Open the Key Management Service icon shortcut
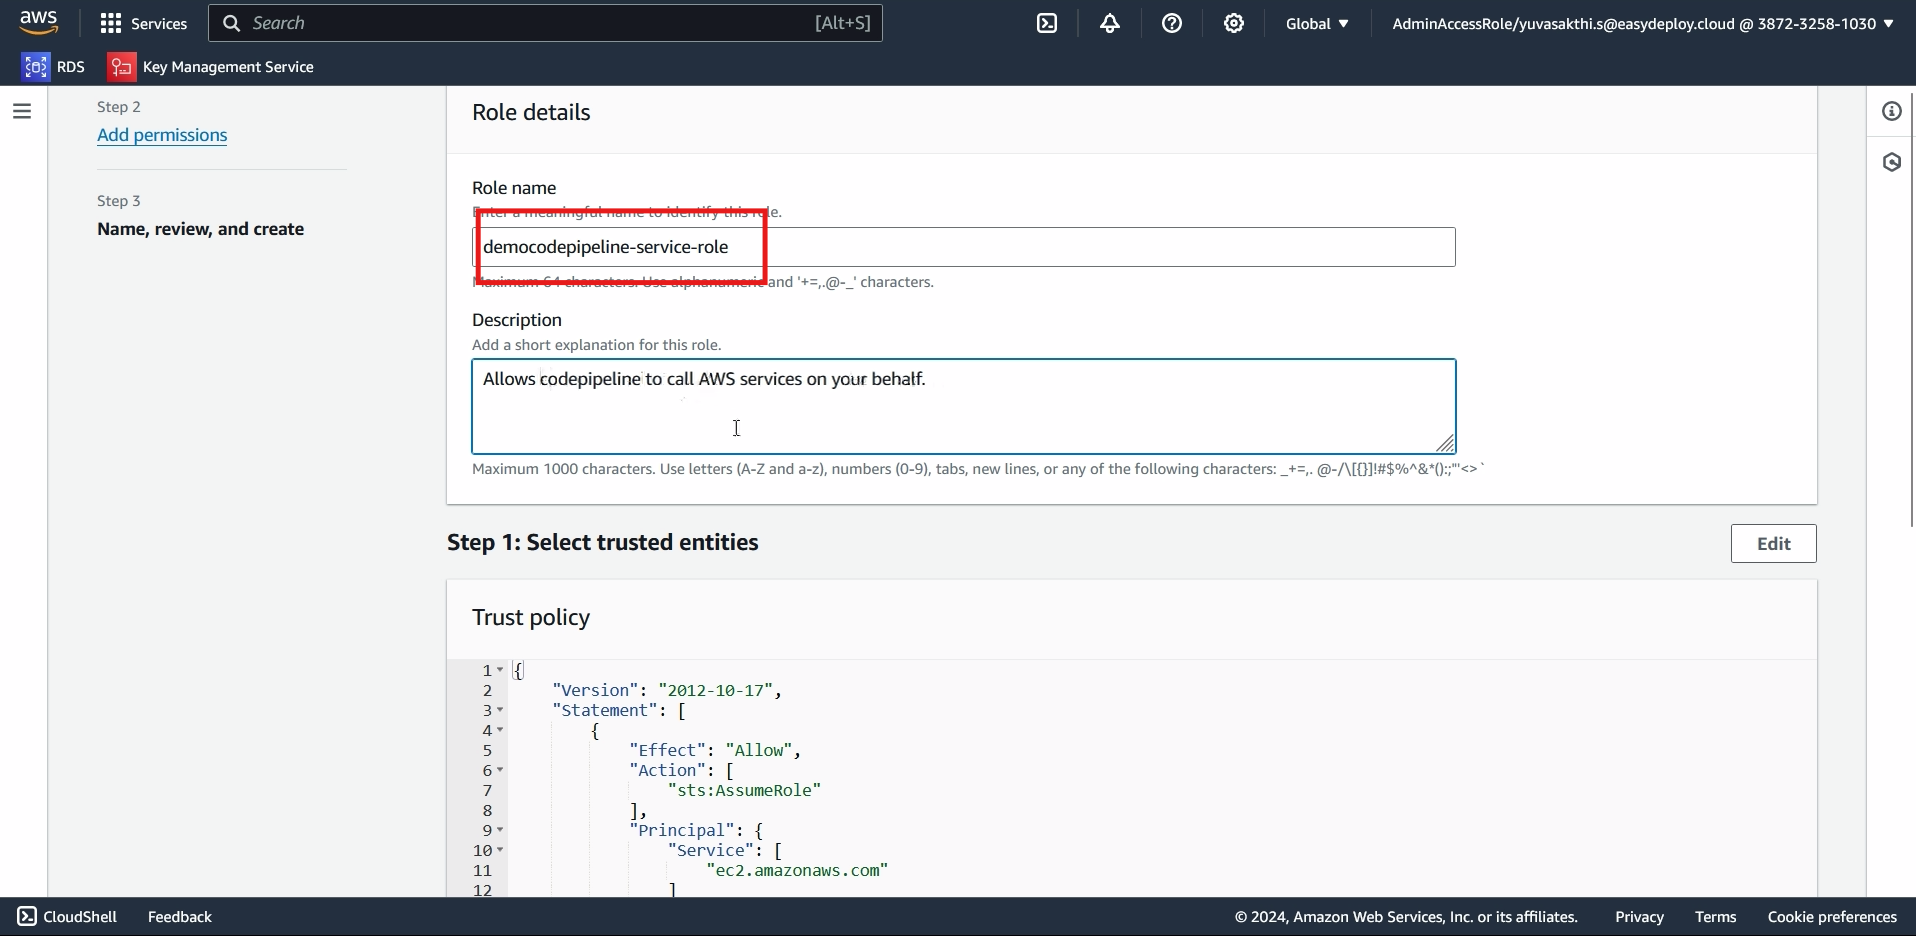The image size is (1916, 936). click(121, 67)
